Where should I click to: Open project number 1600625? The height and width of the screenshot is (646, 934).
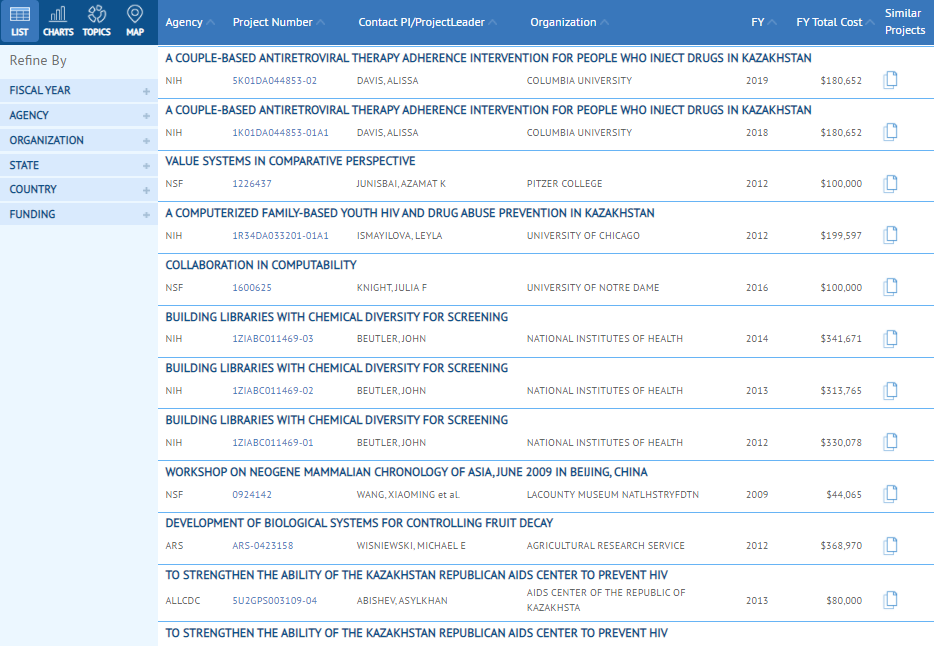click(x=251, y=288)
